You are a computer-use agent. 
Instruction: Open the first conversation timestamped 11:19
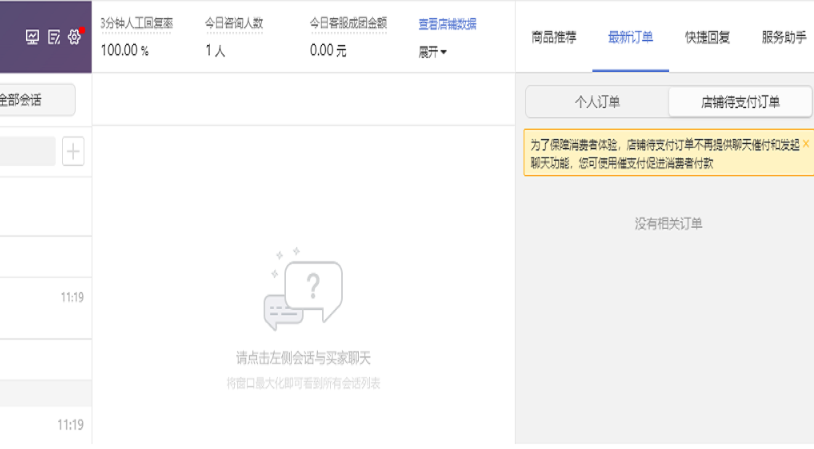pyautogui.click(x=45, y=297)
